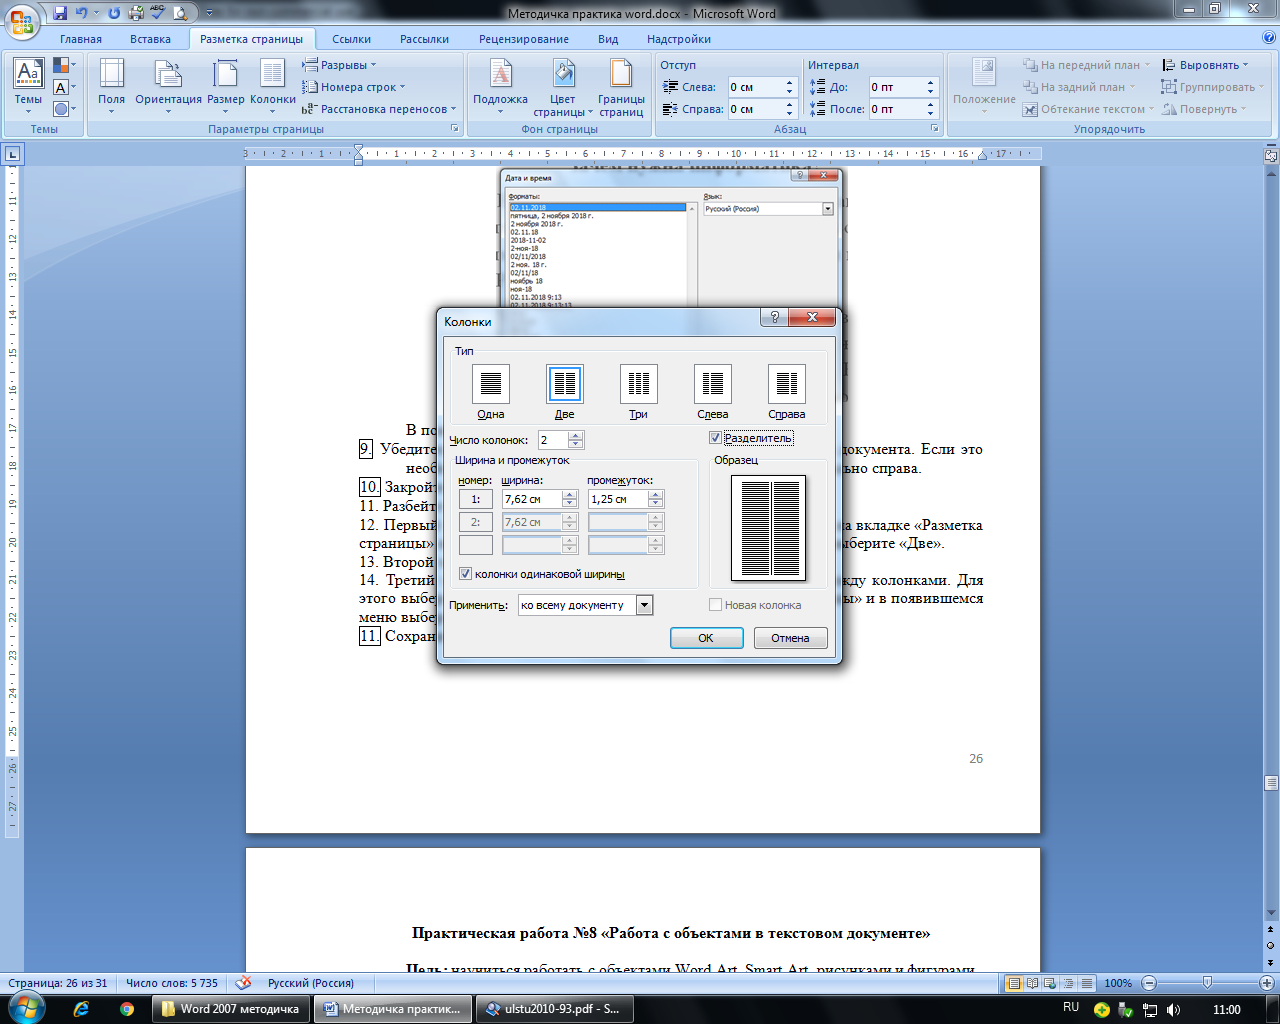
Task: Open 'ulstu2010-93.pdf' taskbar item
Action: pos(556,1009)
